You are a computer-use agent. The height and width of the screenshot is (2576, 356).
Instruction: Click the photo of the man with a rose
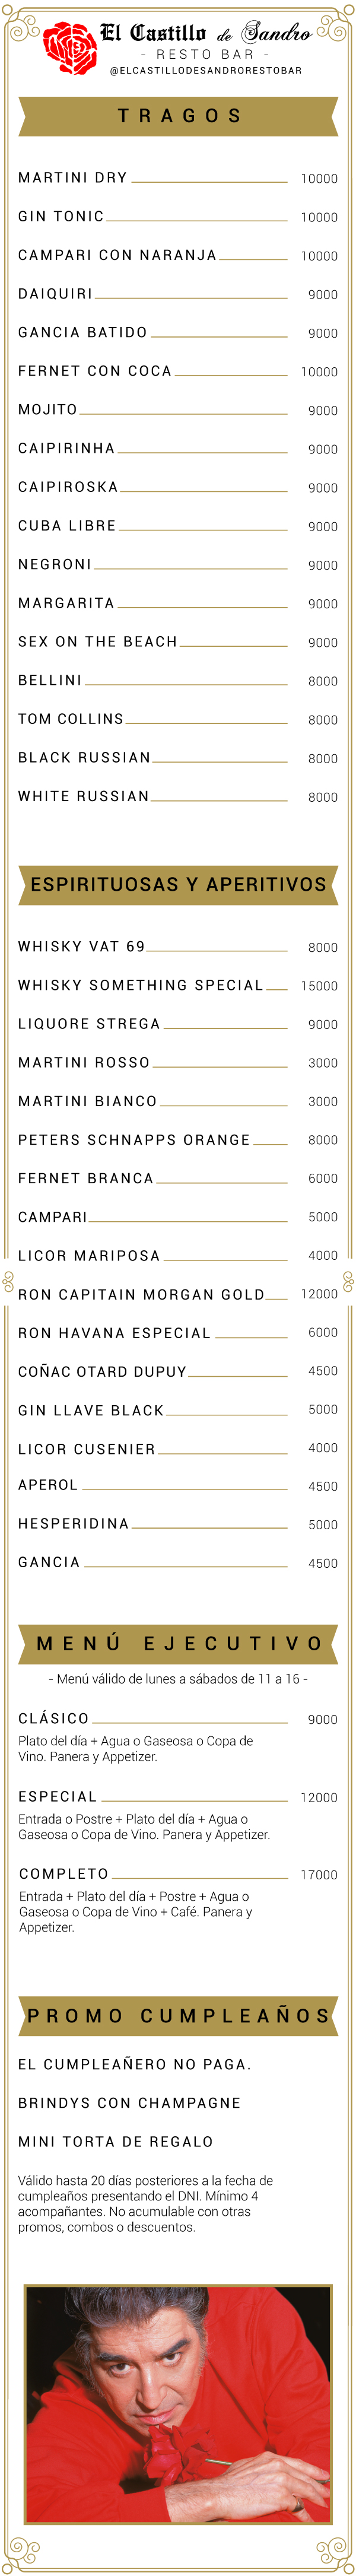coord(178,2402)
